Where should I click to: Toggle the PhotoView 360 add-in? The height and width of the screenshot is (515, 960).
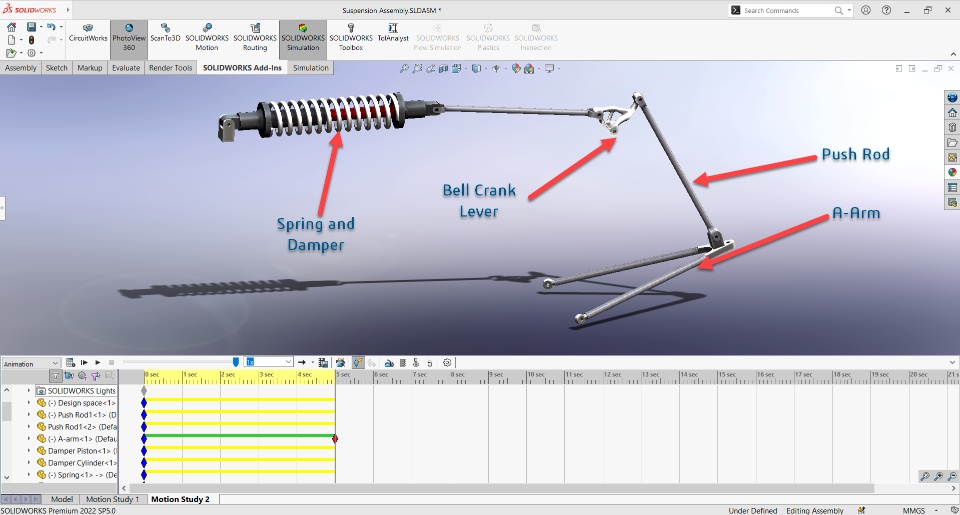(129, 38)
